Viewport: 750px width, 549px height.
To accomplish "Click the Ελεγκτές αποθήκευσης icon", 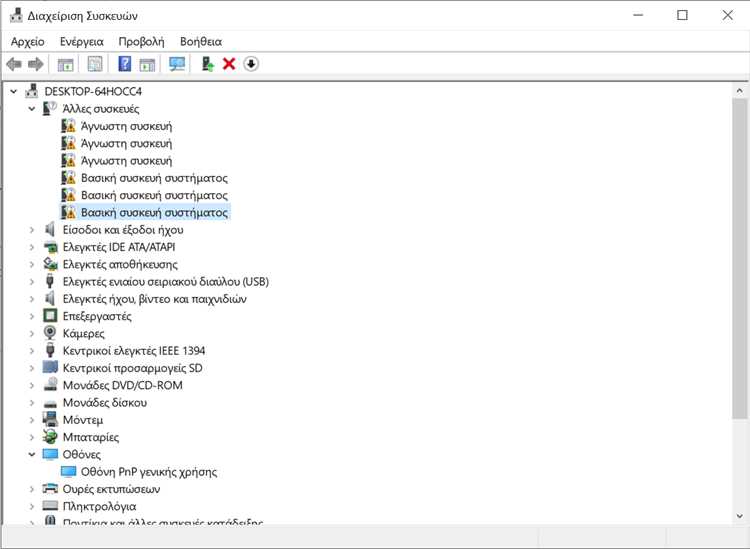I will (50, 264).
